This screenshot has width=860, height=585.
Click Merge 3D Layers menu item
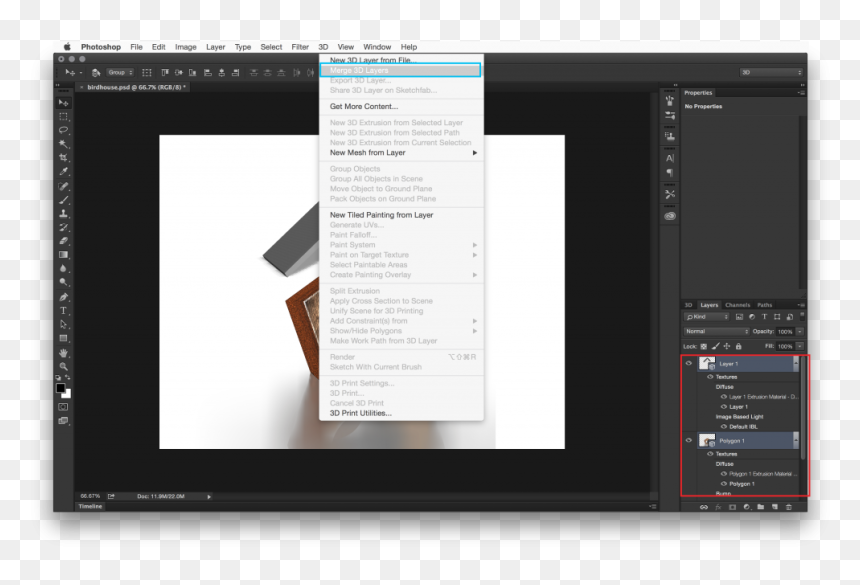tap(401, 70)
